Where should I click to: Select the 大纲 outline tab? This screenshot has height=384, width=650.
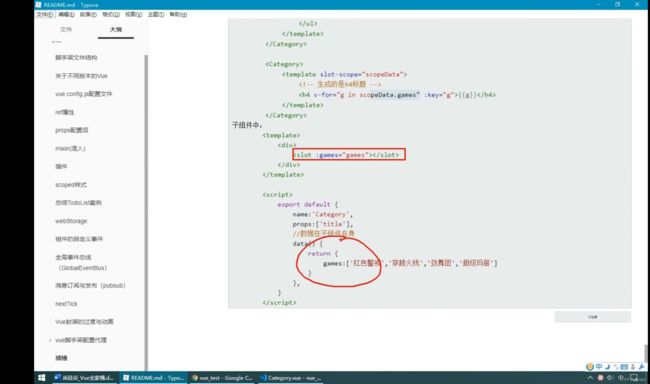click(x=116, y=29)
